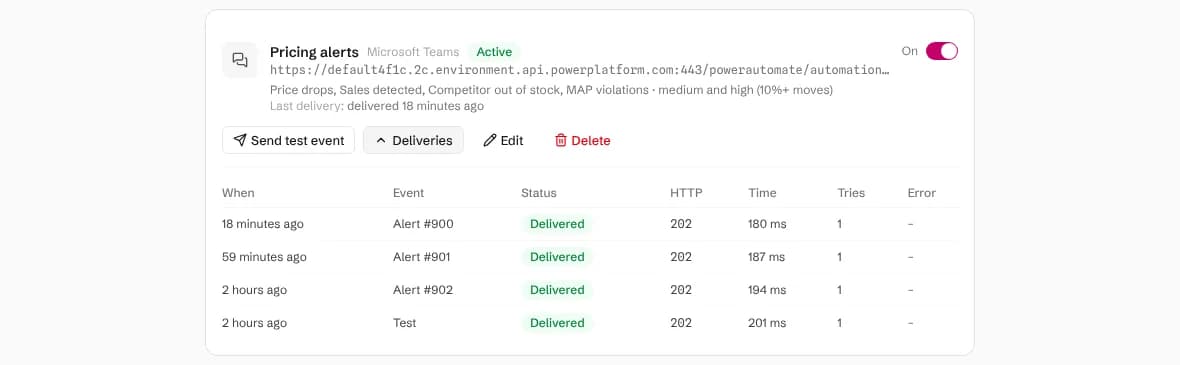Click the chat bubbles channel icon

[240, 59]
